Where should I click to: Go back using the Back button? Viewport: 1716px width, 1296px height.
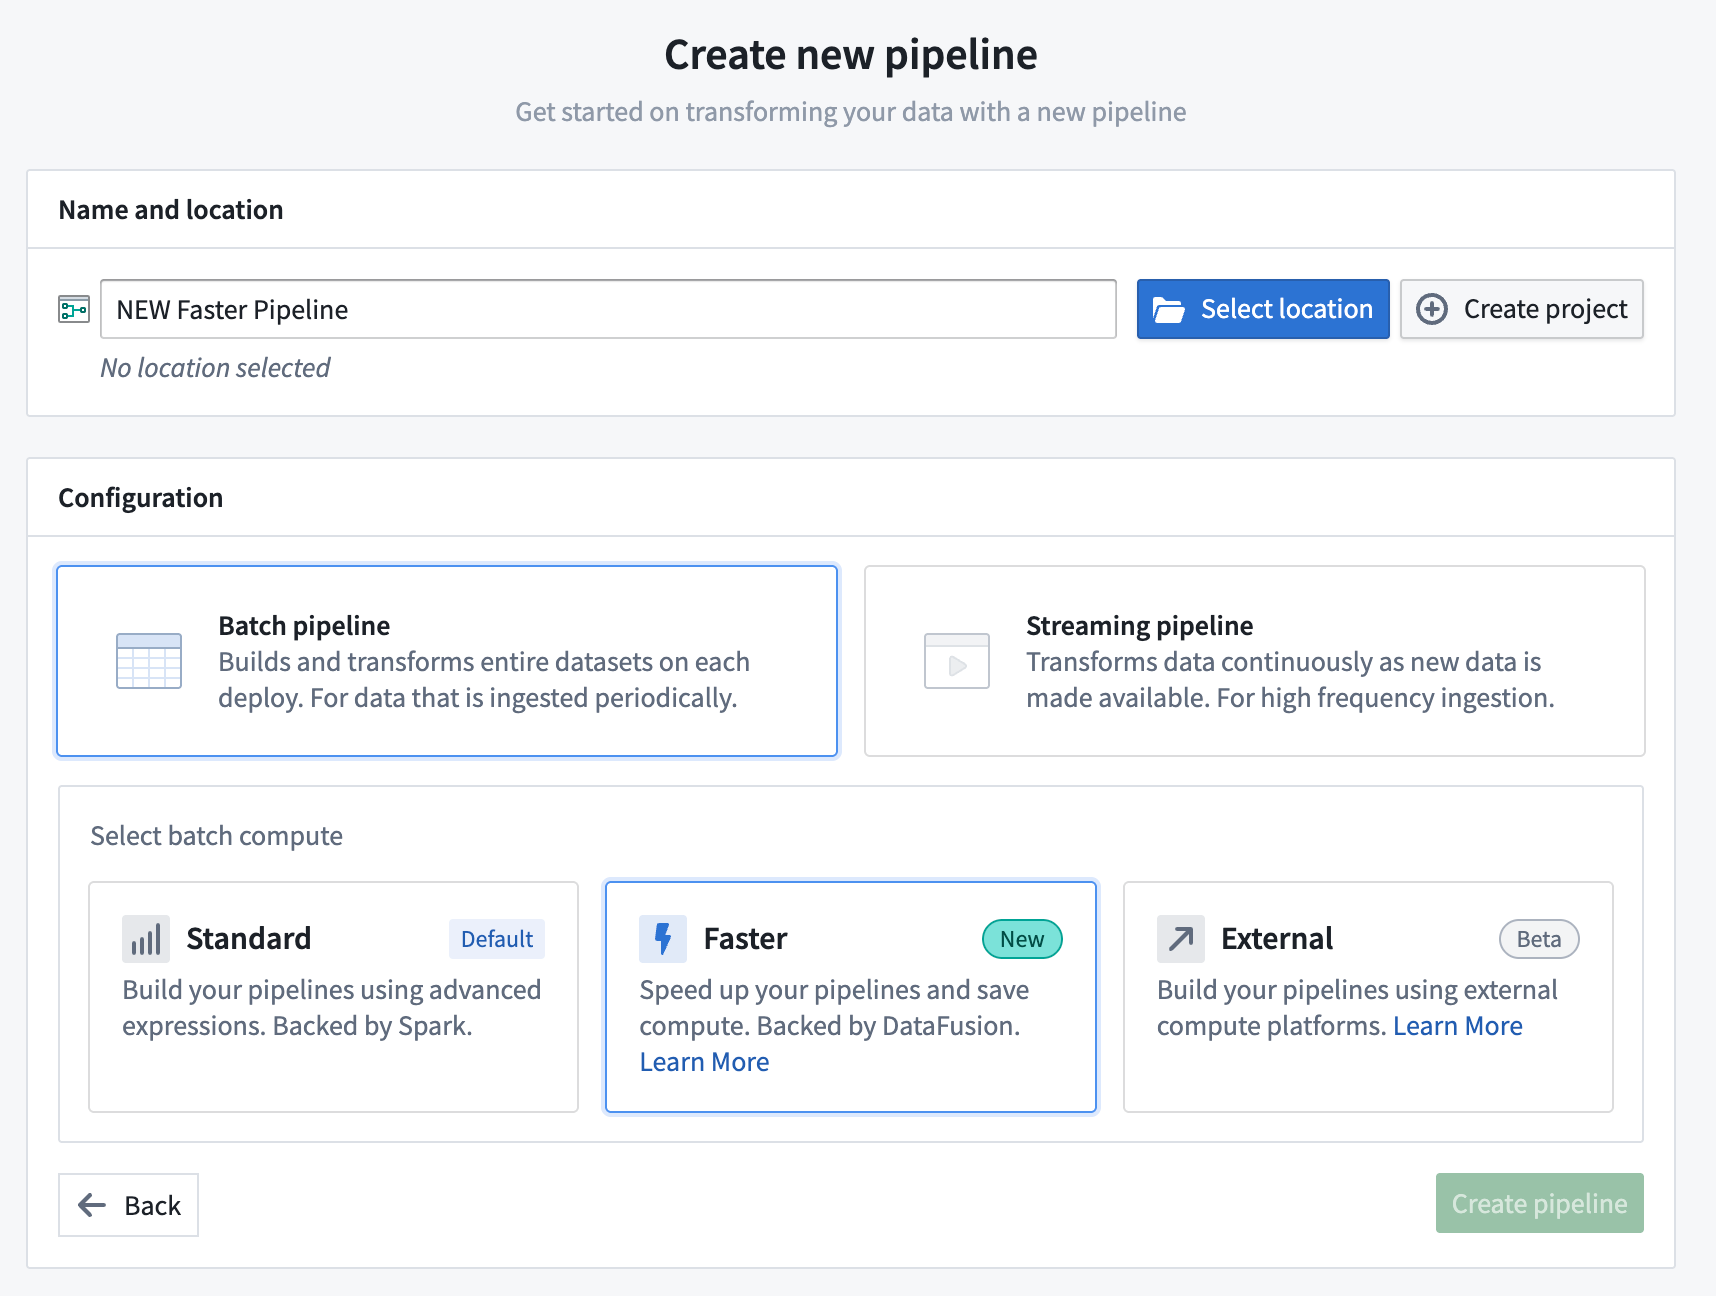(128, 1205)
